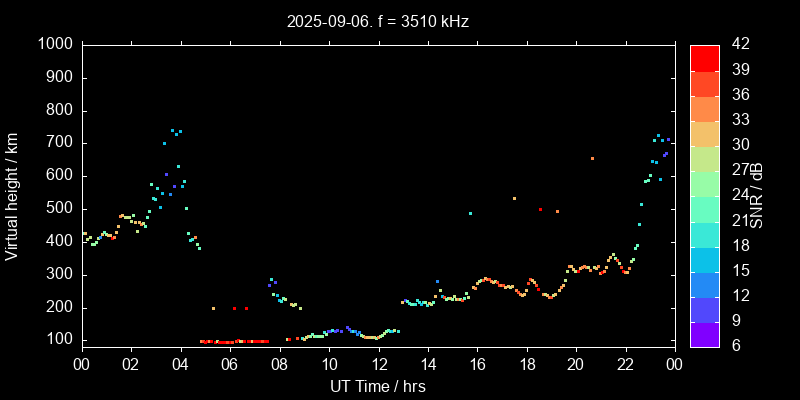The width and height of the screenshot is (800, 400).
Task: Click the purple 6–9 dB colorbar segment
Action: (705, 334)
